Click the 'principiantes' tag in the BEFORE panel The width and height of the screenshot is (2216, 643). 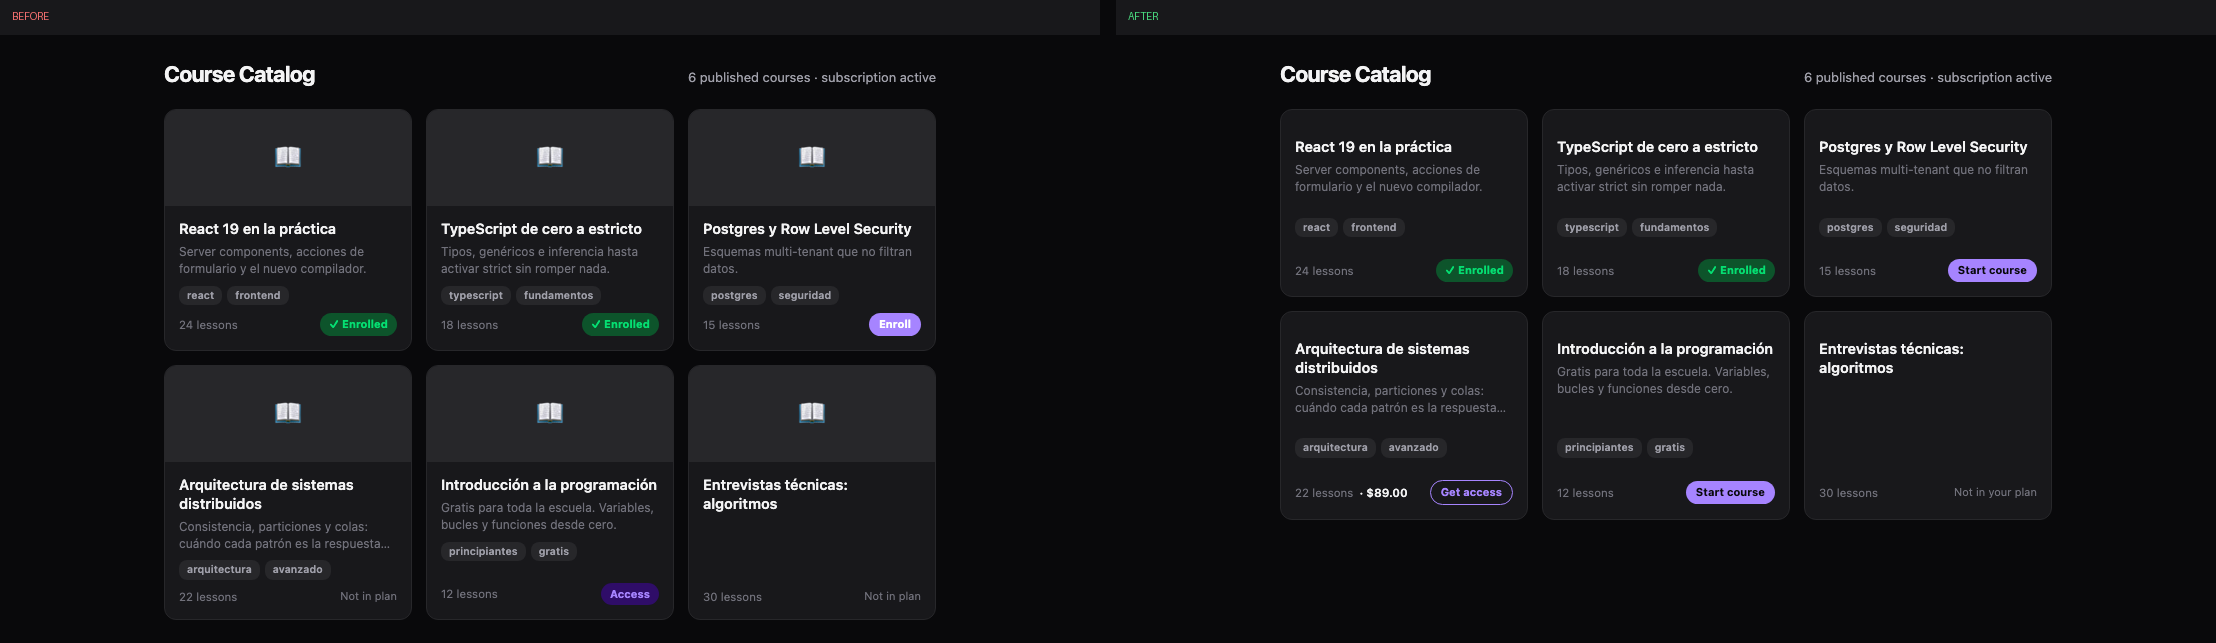click(483, 551)
